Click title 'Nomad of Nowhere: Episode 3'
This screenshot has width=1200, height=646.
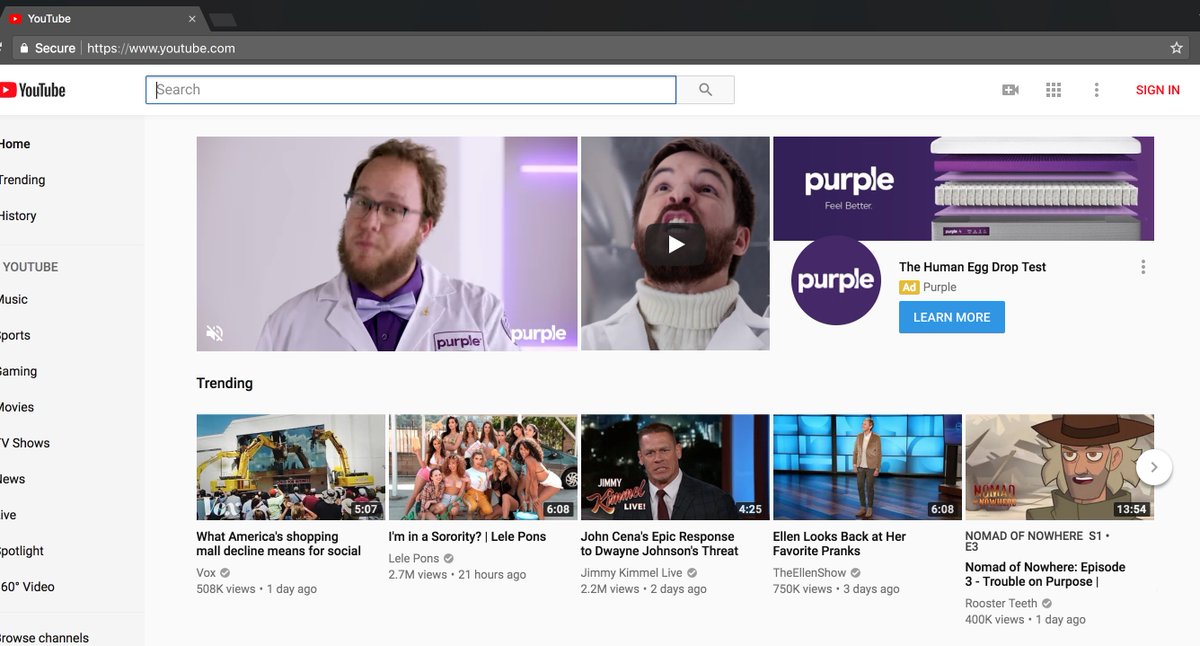[1045, 574]
